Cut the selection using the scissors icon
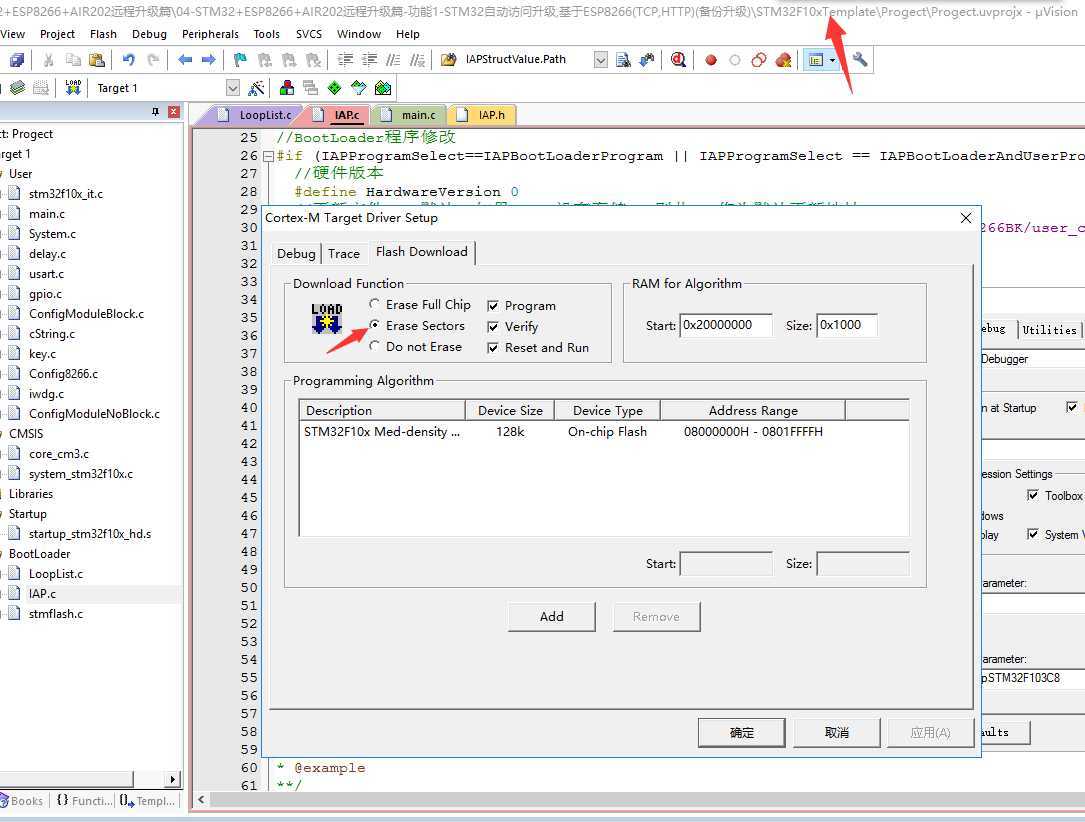Screen dimensions: 1085x822 (x=48, y=60)
